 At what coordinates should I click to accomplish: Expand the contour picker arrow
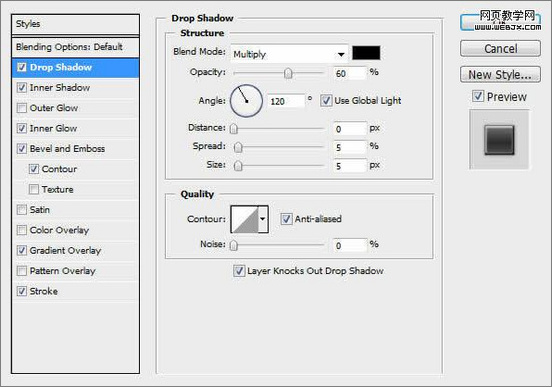point(263,219)
